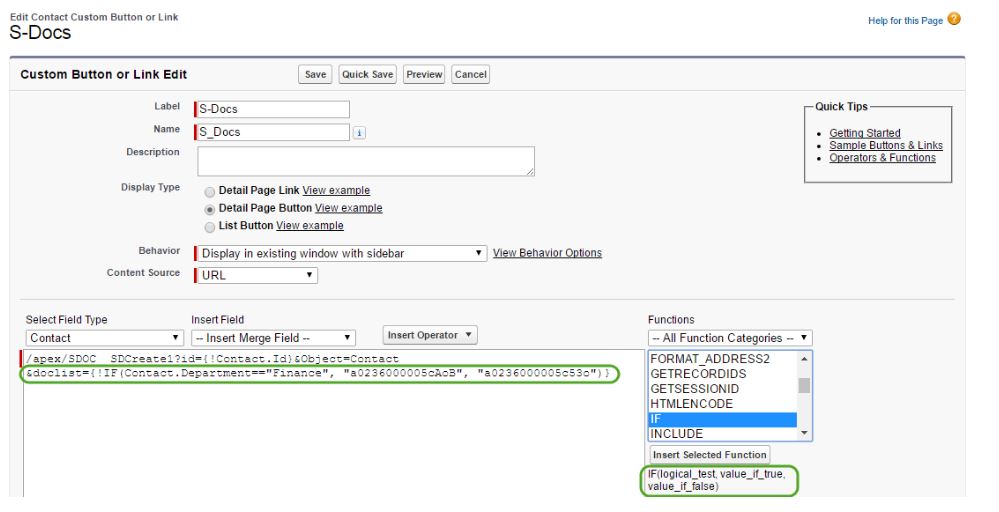The width and height of the screenshot is (999, 512).
Task: Save the custom button
Action: pyautogui.click(x=315, y=75)
